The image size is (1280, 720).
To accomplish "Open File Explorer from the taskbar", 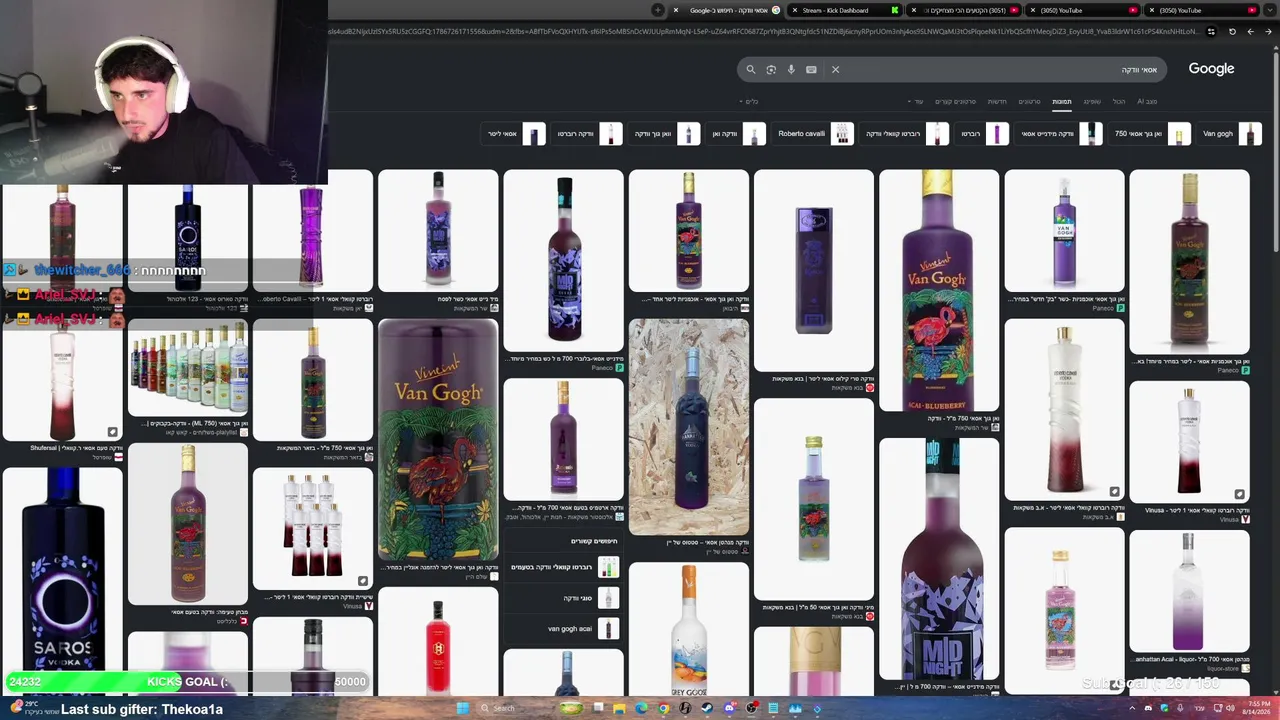I will pyautogui.click(x=619, y=708).
